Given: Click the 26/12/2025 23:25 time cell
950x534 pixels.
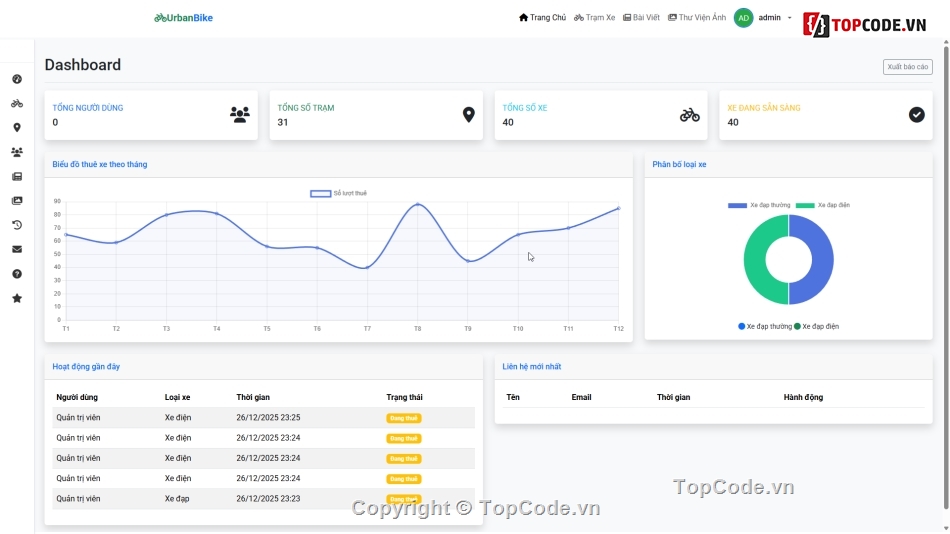Looking at the screenshot, I should click(x=268, y=418).
